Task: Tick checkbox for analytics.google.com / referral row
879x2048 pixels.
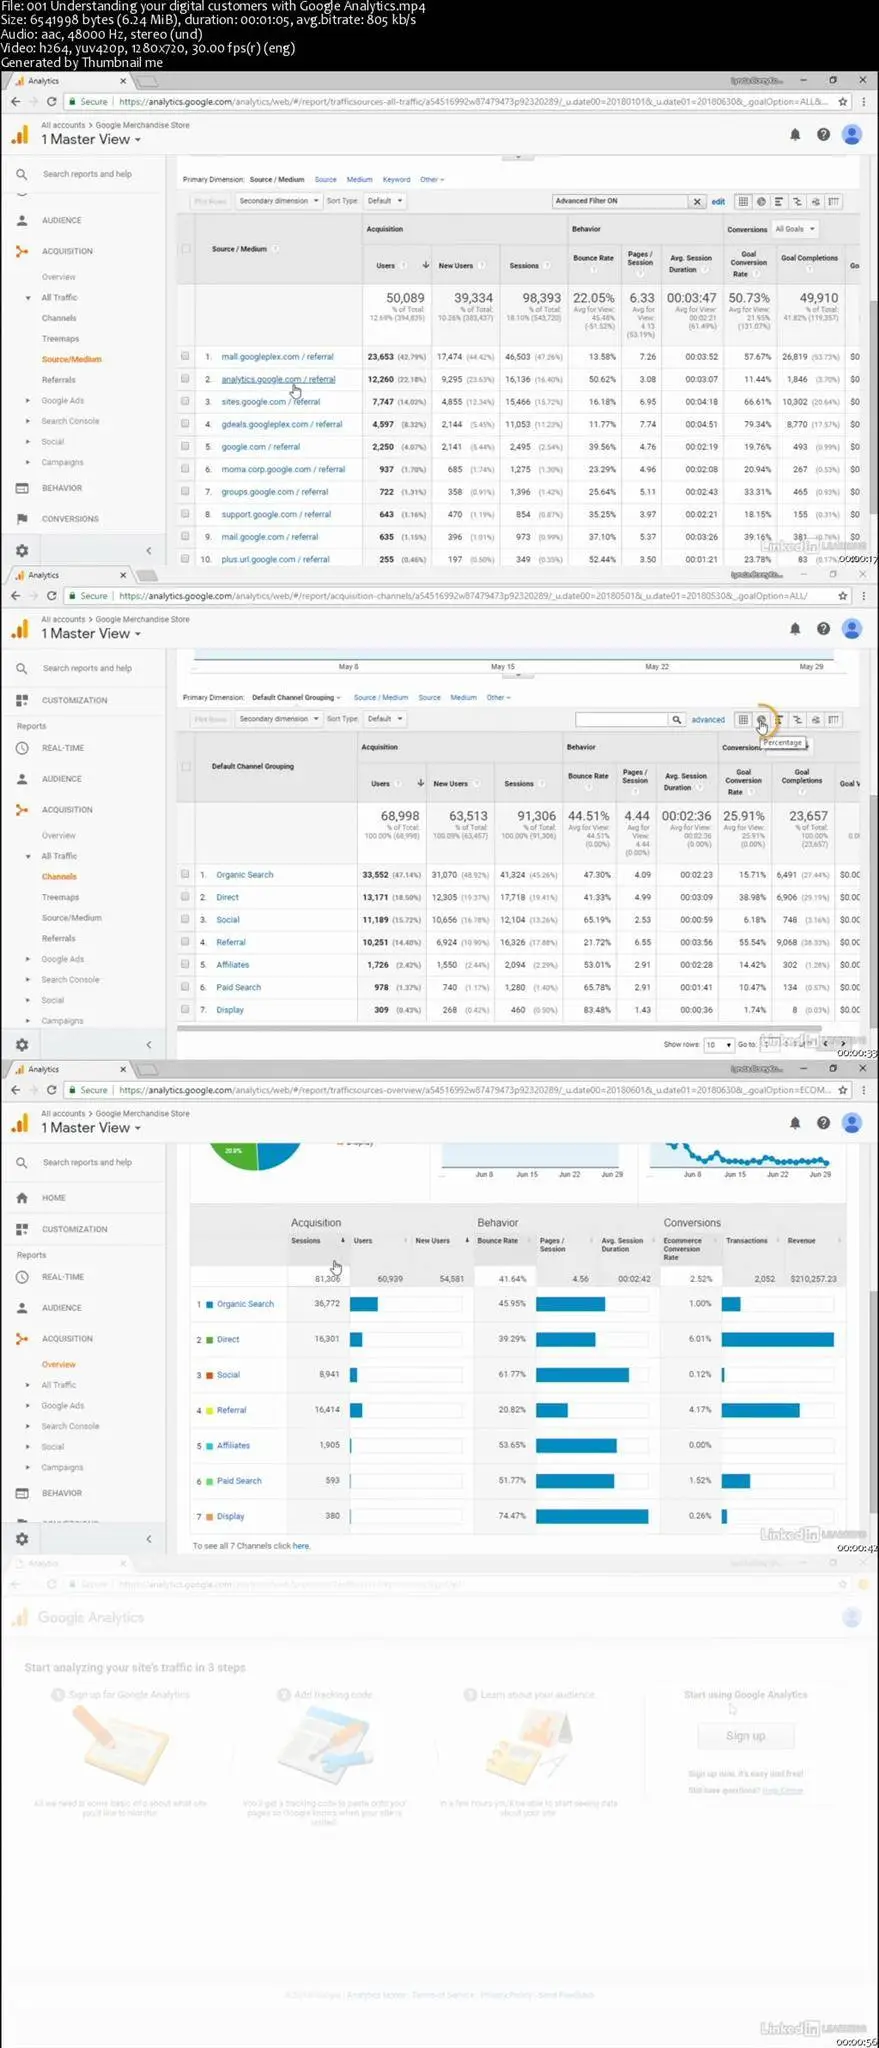Action: (185, 379)
